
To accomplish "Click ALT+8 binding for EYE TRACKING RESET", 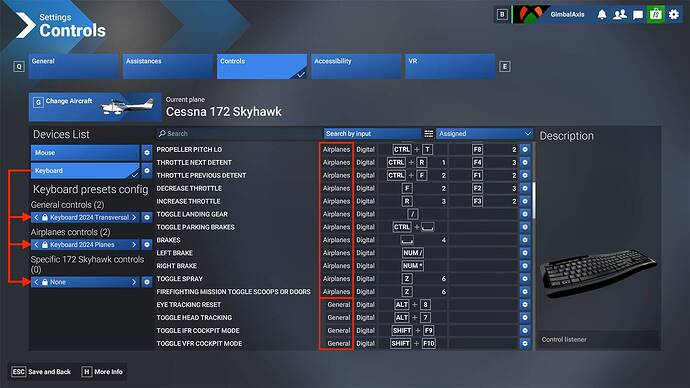I will pos(412,304).
